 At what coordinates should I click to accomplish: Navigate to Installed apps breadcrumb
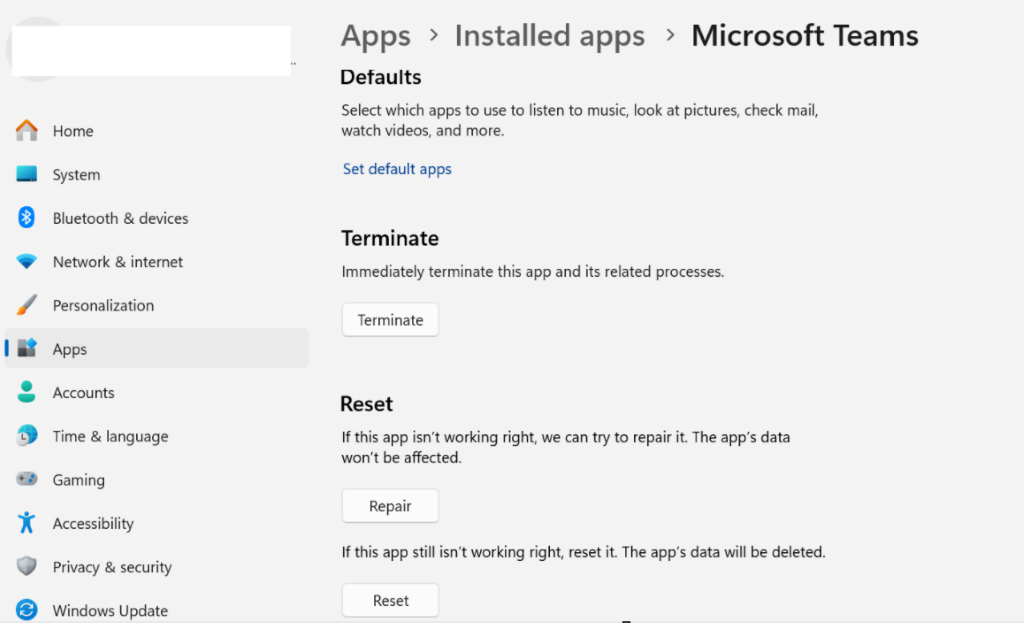[549, 36]
